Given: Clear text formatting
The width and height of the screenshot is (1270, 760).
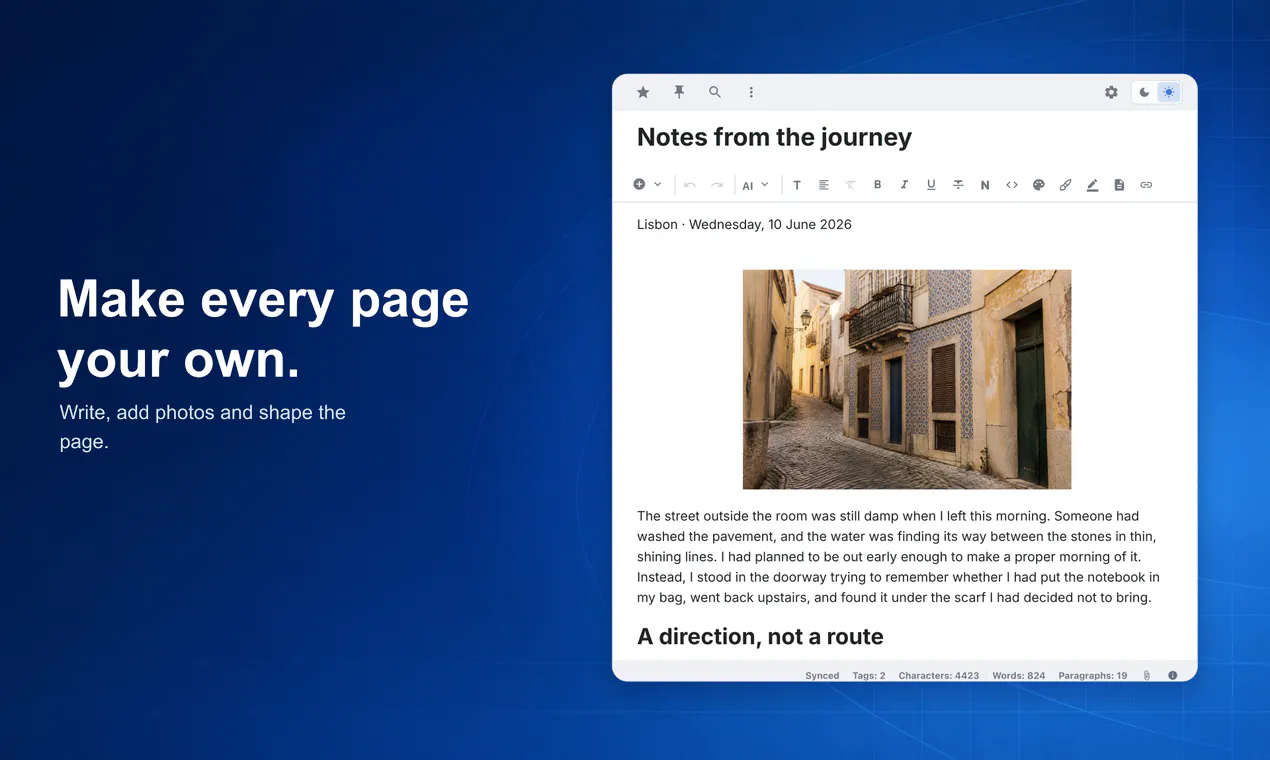Looking at the screenshot, I should 850,185.
